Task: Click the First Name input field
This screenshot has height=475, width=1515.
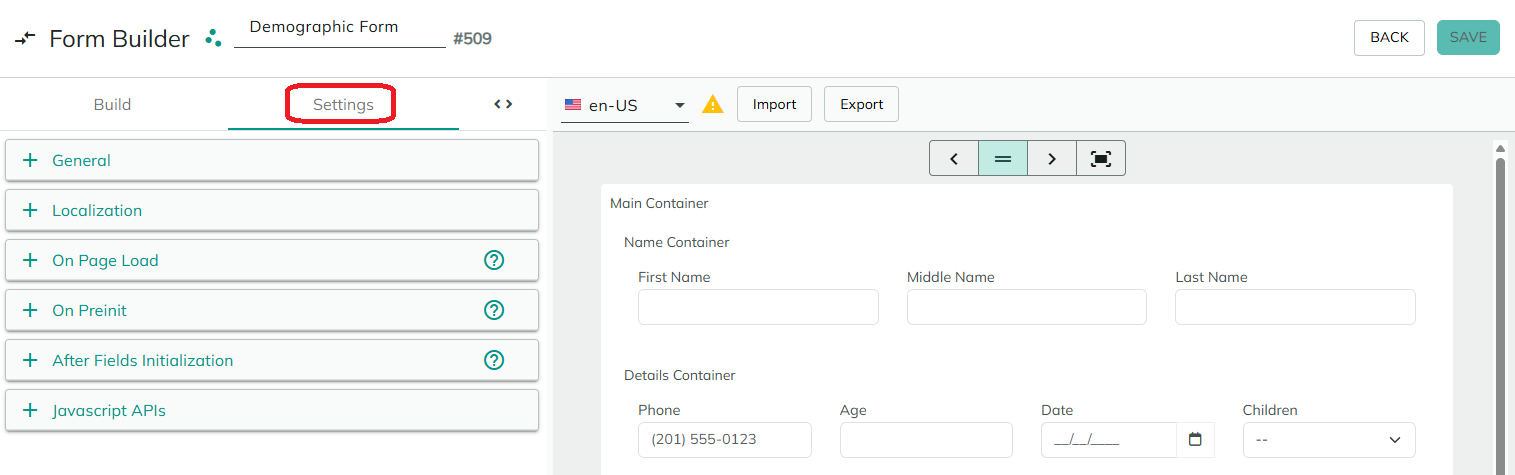Action: click(758, 307)
